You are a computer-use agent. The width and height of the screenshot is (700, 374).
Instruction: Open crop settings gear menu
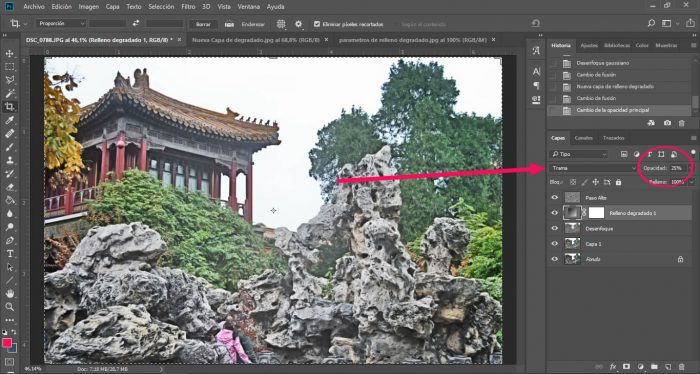(299, 24)
